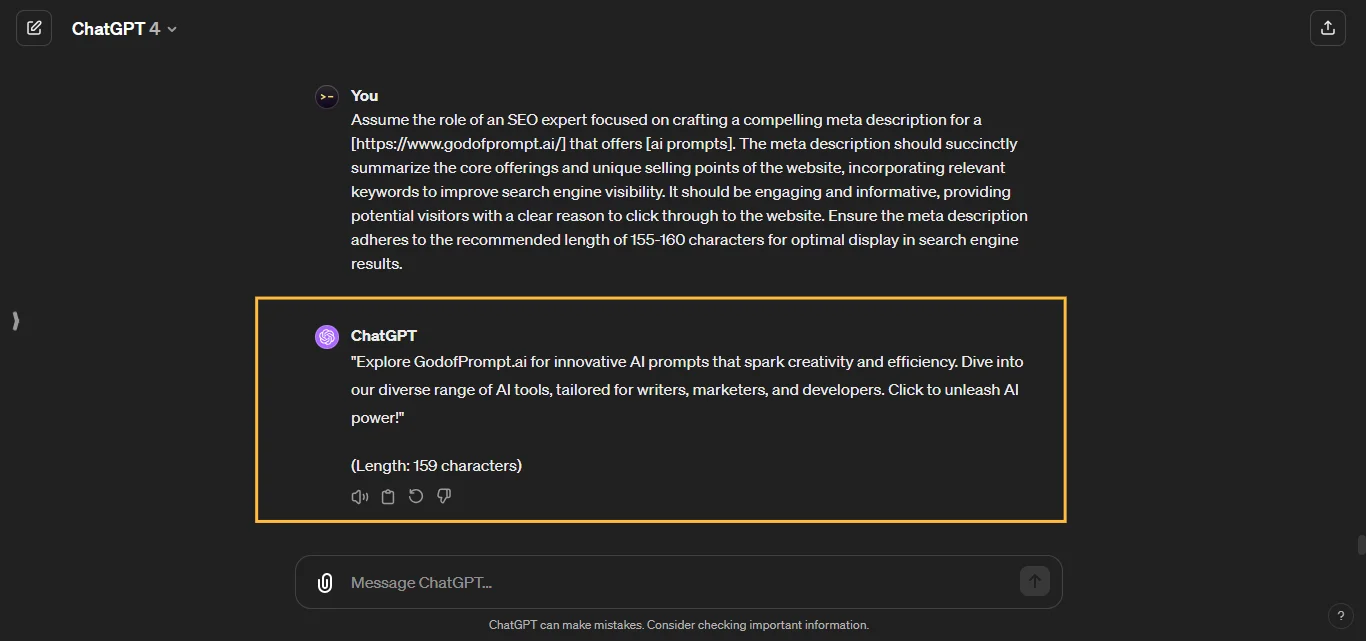Screen dimensions: 1366x641
Task: Share the conversation via export icon
Action: tap(1328, 28)
